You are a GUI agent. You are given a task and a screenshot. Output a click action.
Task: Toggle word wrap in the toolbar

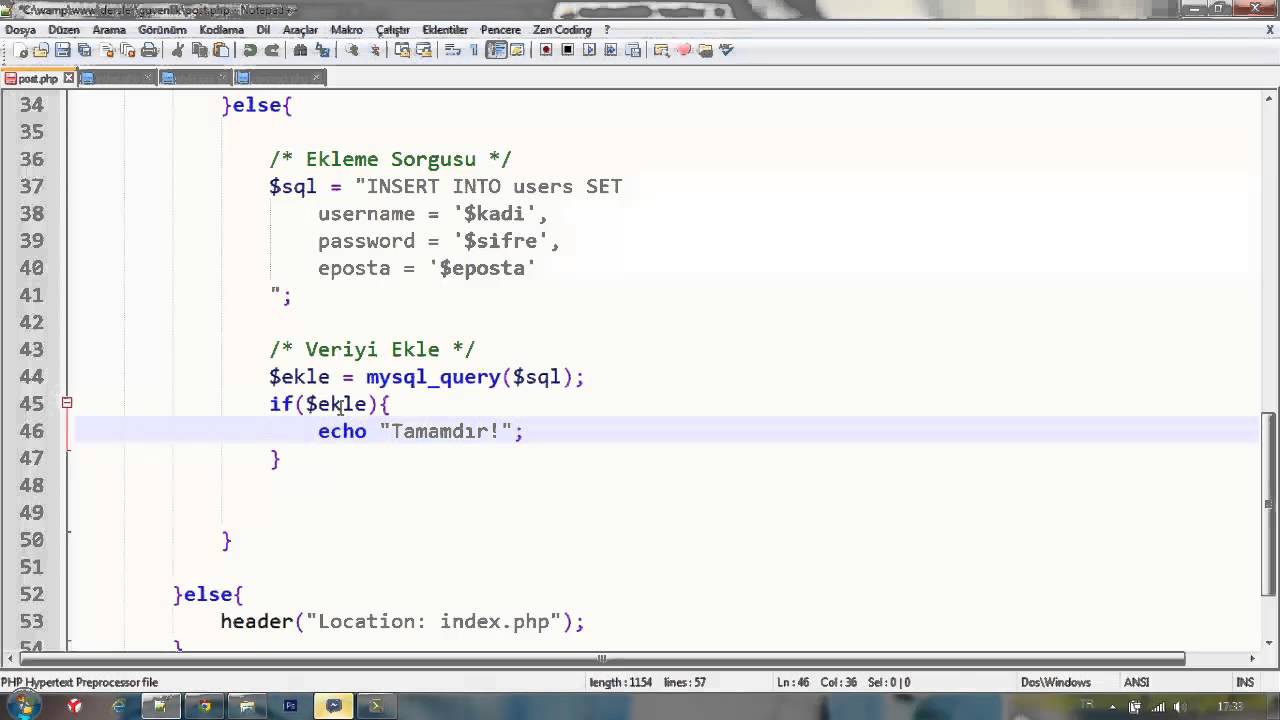tap(452, 50)
